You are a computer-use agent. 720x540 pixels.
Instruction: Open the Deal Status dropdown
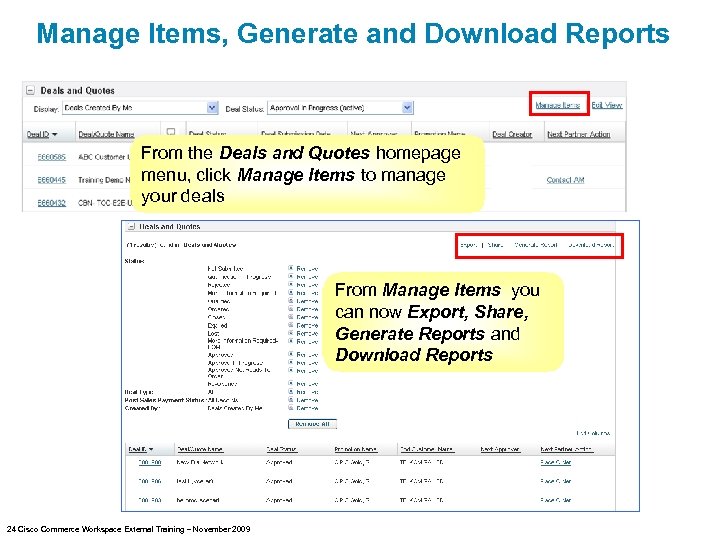[x=340, y=108]
